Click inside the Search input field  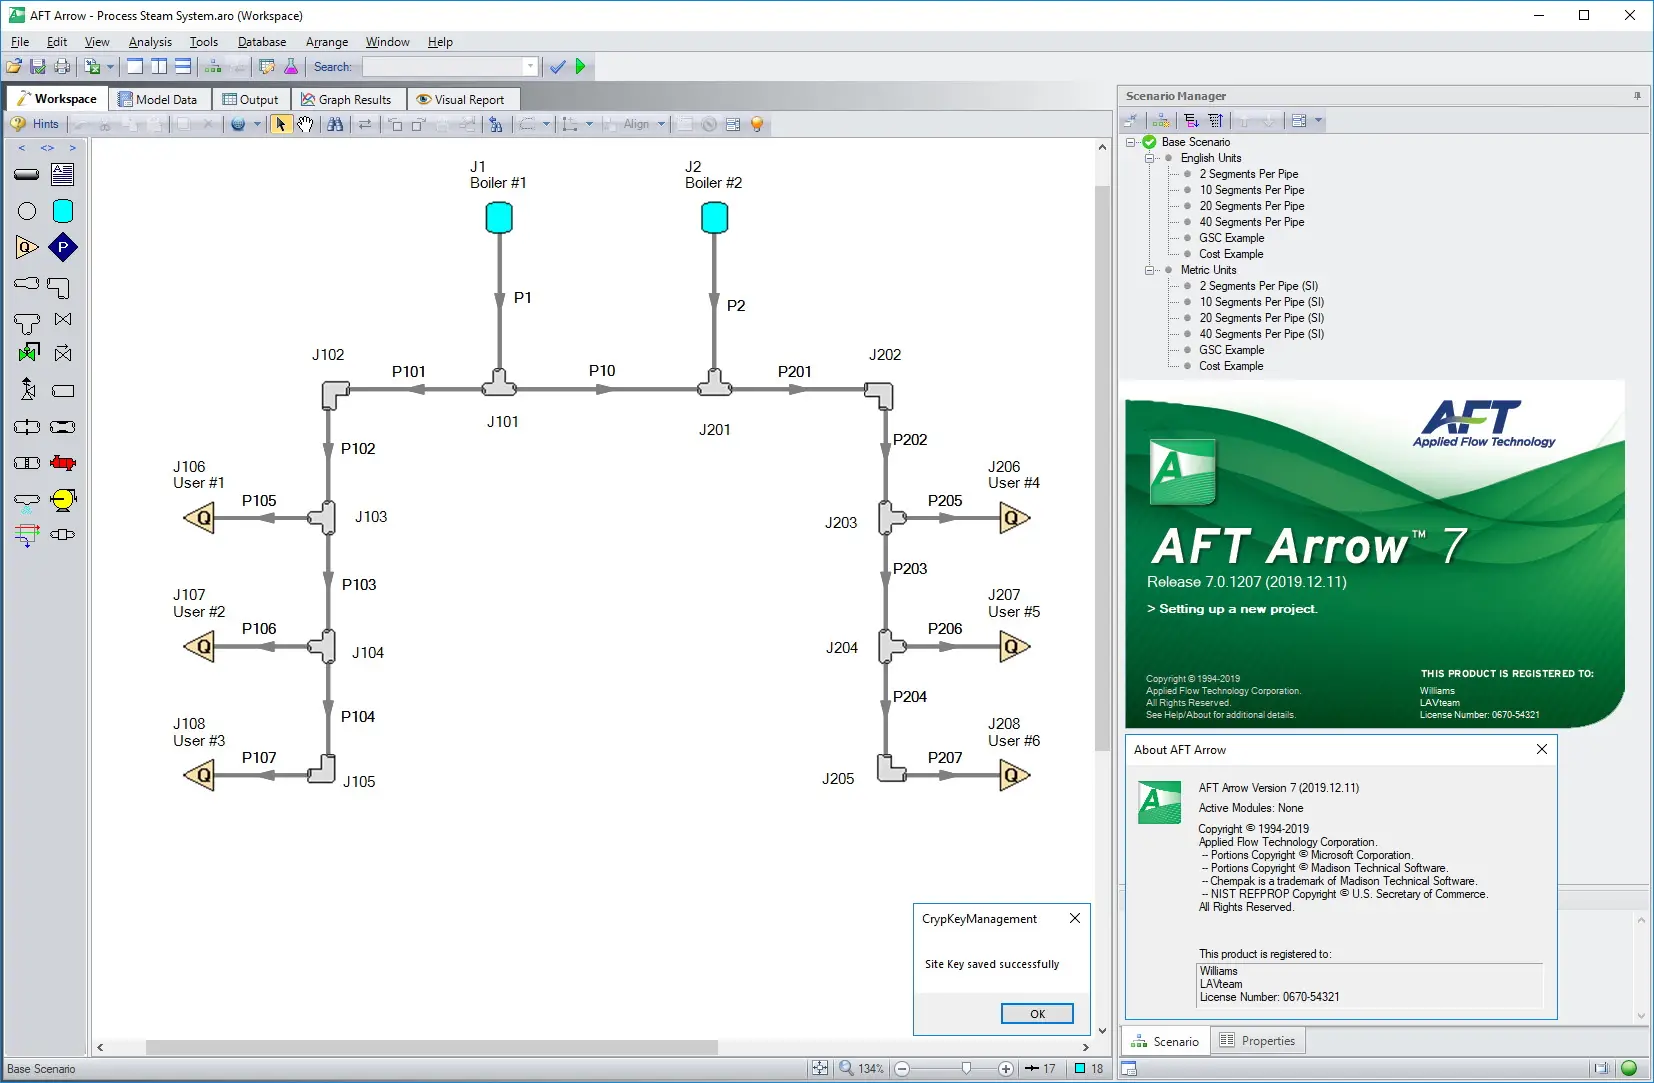(x=443, y=67)
